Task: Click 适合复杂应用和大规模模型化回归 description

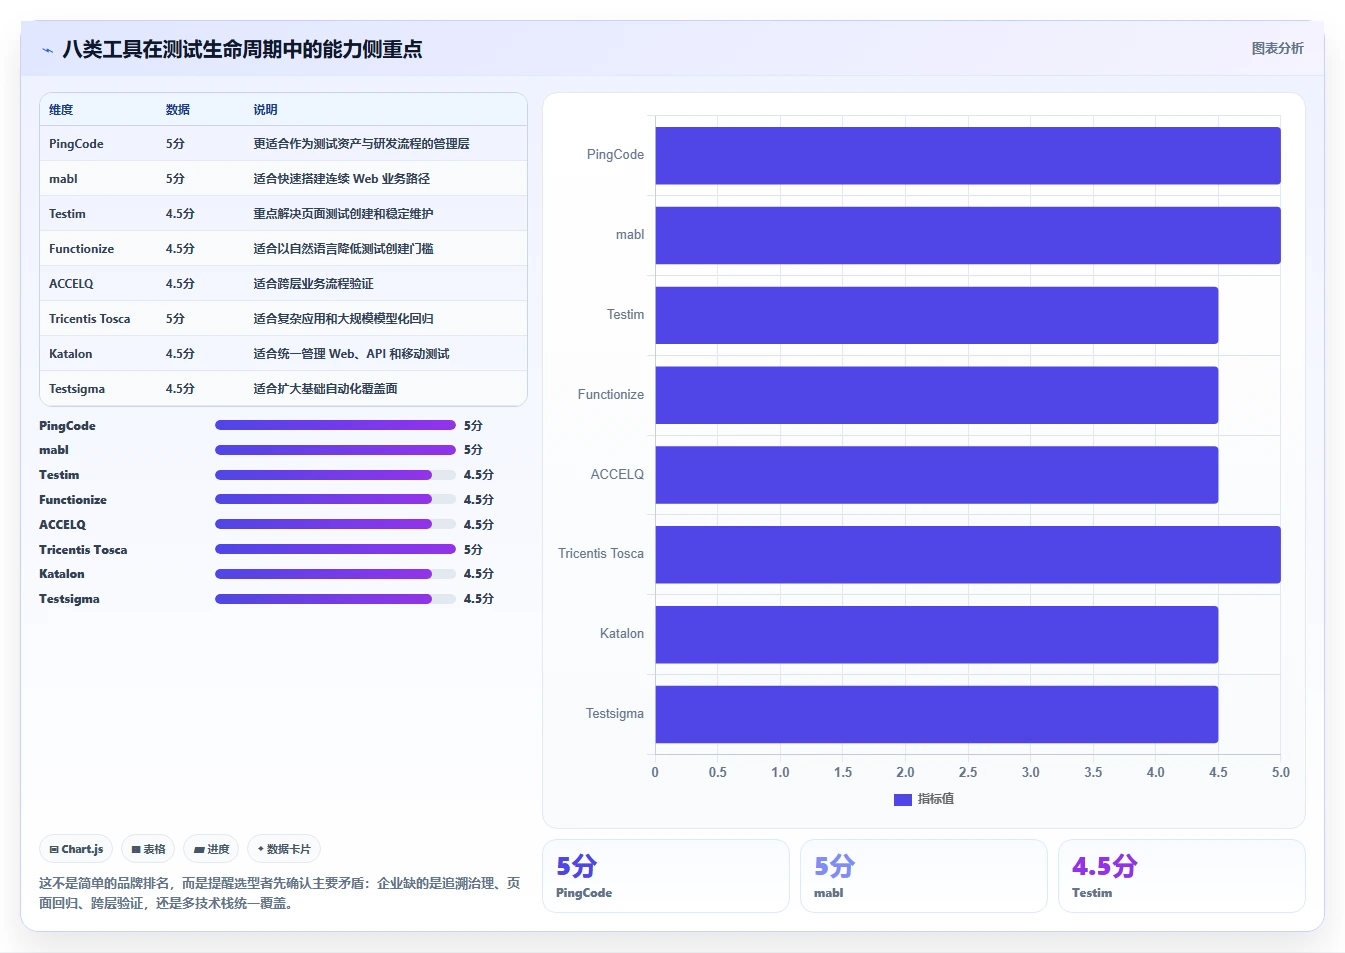Action: pos(343,319)
